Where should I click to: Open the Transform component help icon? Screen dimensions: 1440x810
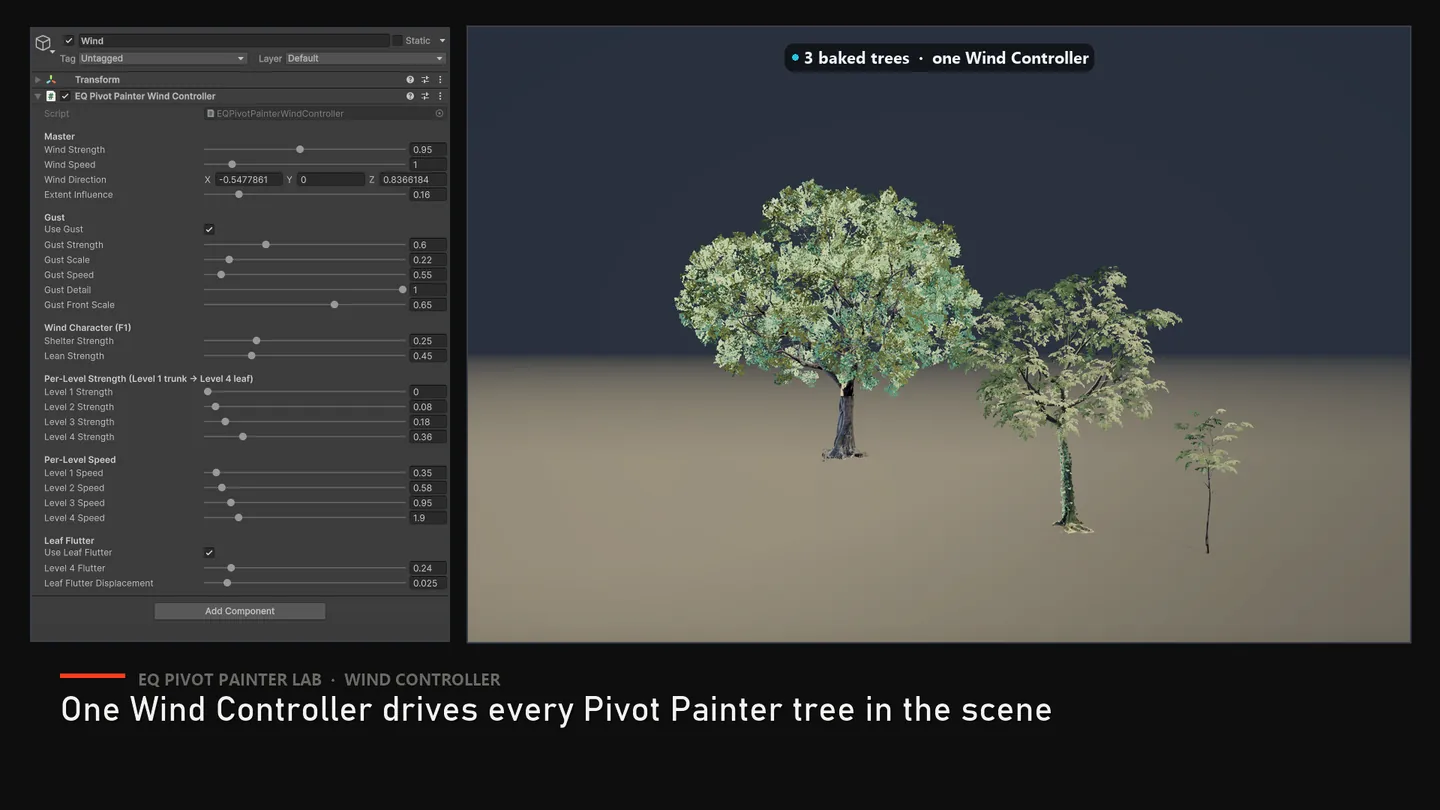[x=410, y=80]
